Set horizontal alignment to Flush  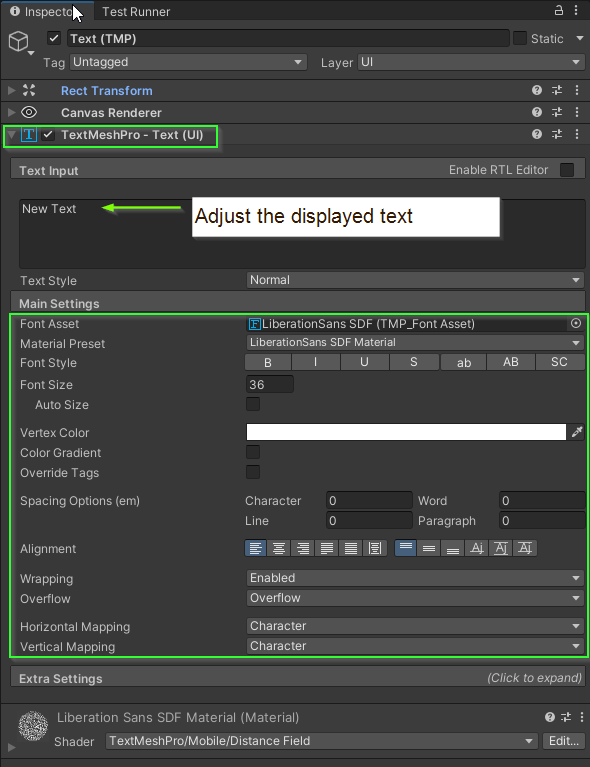351,548
